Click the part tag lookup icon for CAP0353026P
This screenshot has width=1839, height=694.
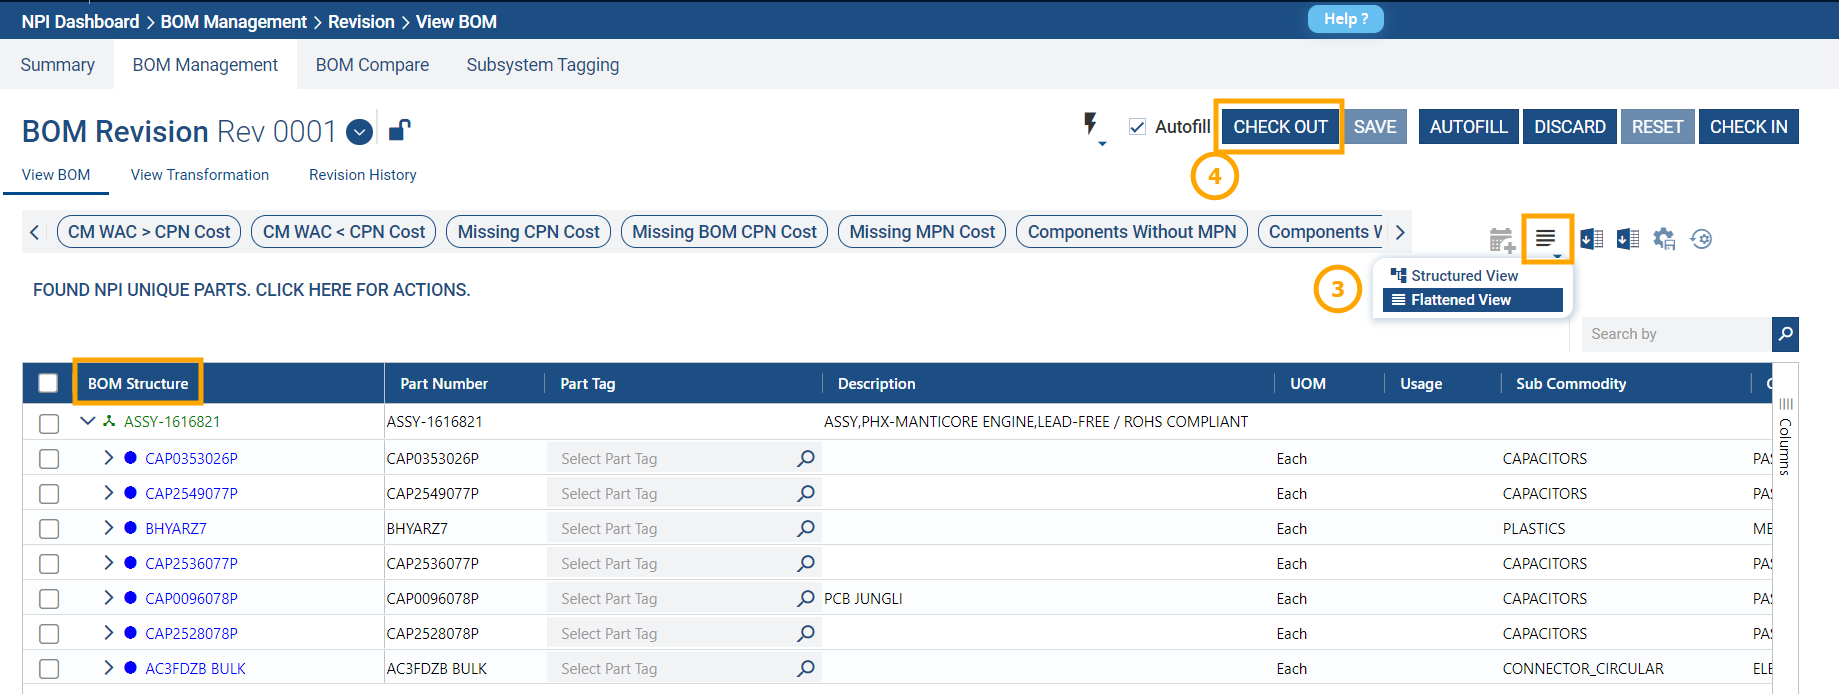(x=806, y=458)
